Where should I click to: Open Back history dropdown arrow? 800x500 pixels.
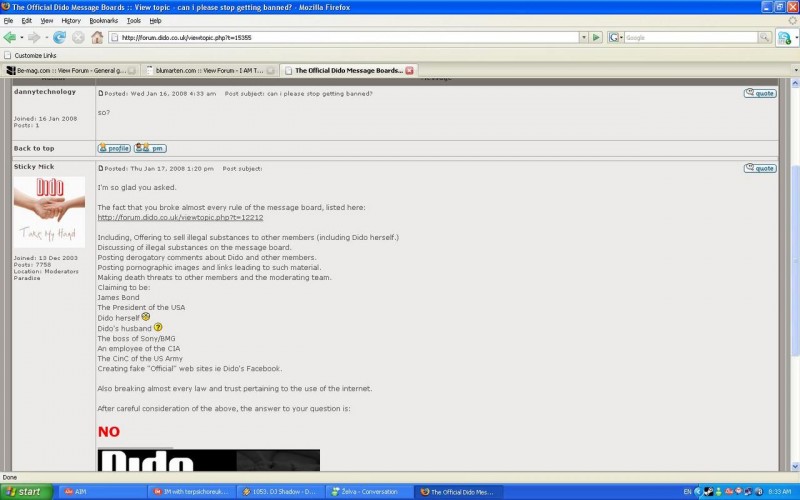(21, 37)
